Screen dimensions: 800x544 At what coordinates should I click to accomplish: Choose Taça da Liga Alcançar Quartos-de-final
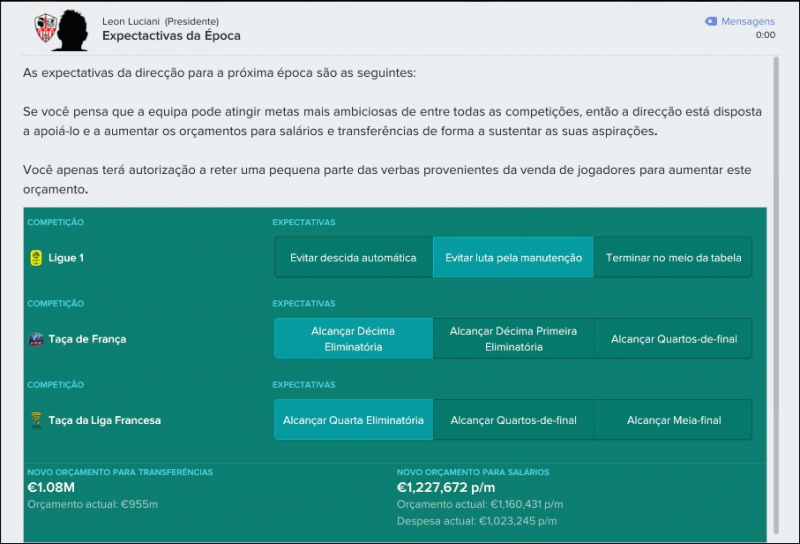click(513, 420)
